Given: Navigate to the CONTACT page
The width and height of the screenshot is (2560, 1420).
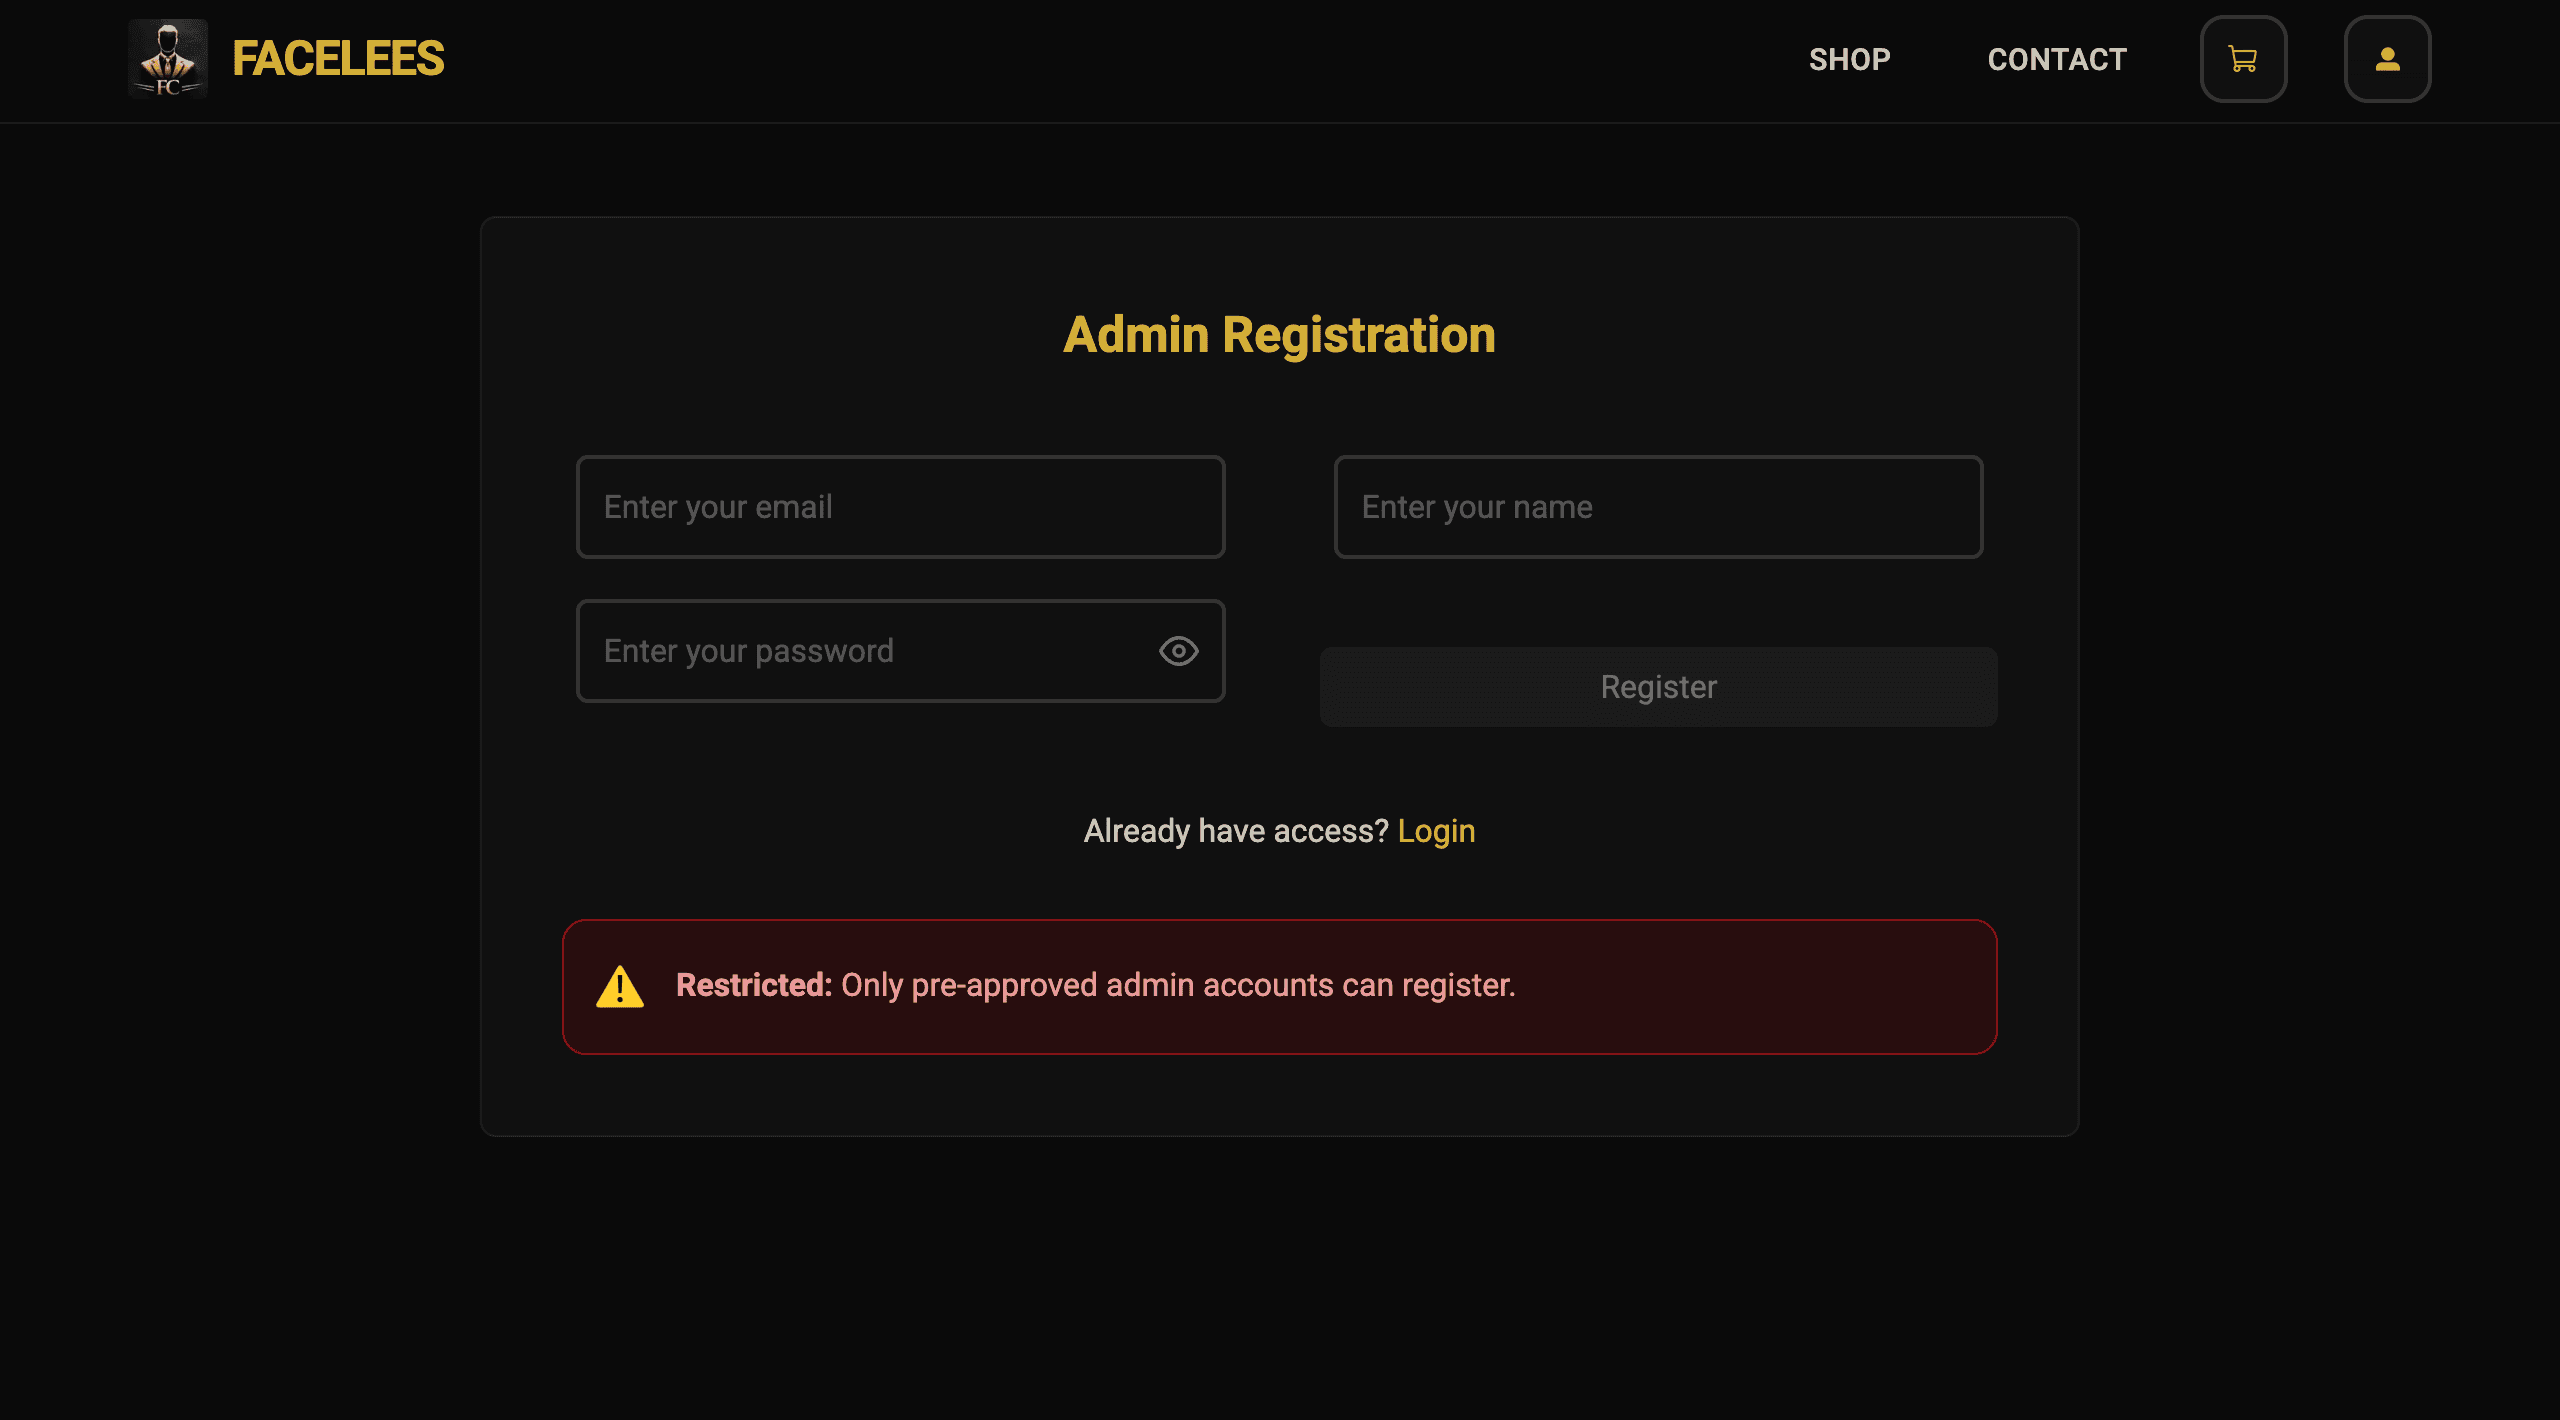Looking at the screenshot, I should tap(2057, 59).
